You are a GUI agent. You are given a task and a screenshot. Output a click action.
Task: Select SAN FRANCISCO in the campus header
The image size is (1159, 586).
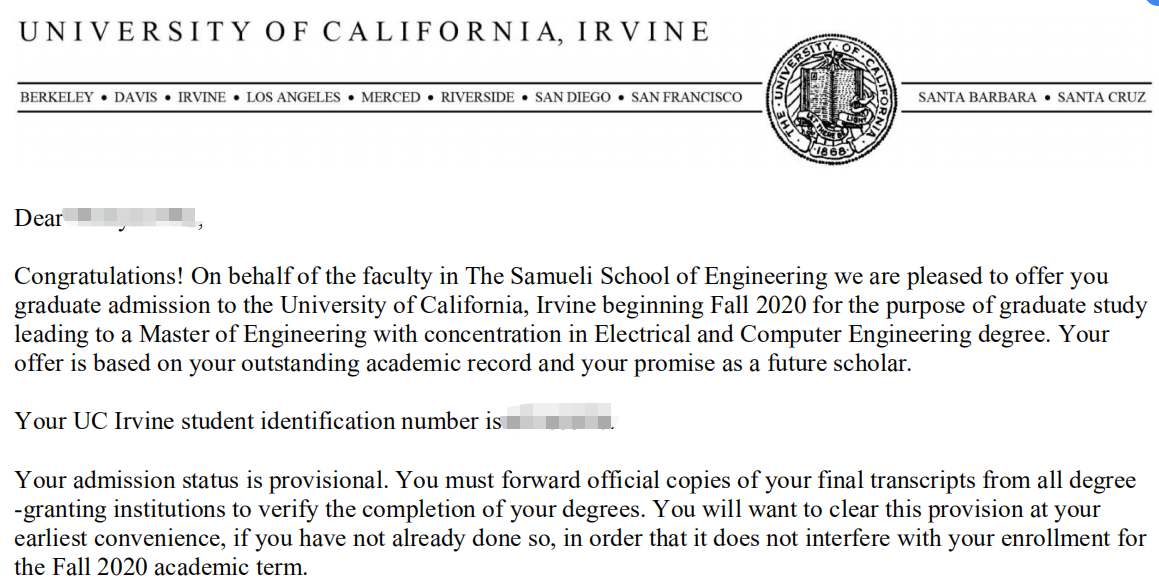click(686, 98)
